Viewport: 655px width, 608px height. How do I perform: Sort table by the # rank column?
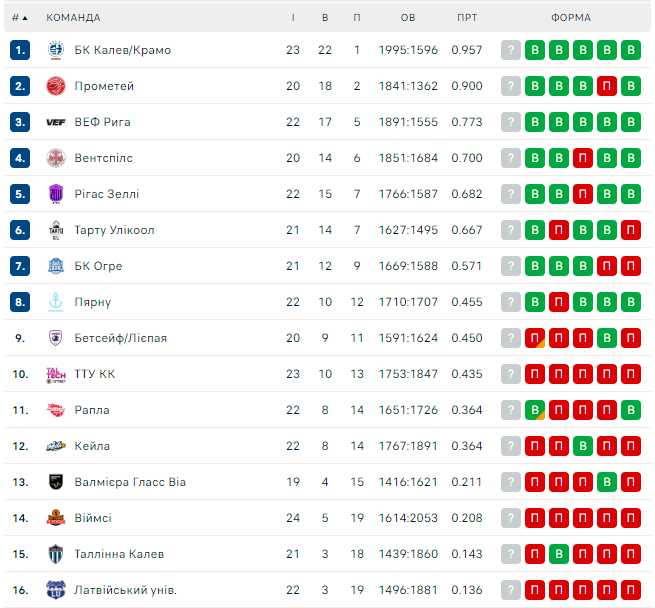click(19, 18)
